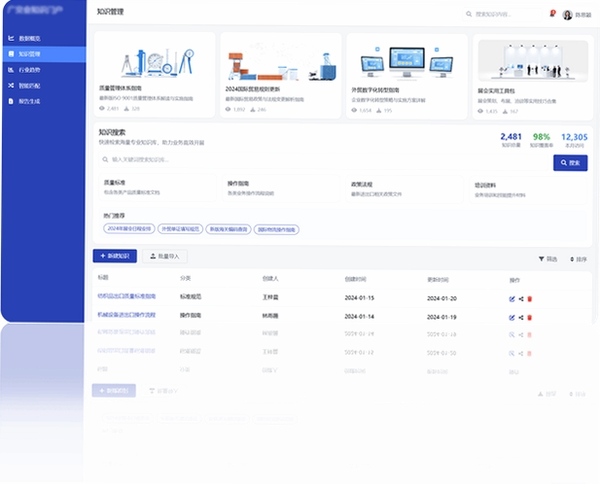This screenshot has height=484, width=600.
Task: Click the 质量管理体系指南 card title
Action: 120,88
